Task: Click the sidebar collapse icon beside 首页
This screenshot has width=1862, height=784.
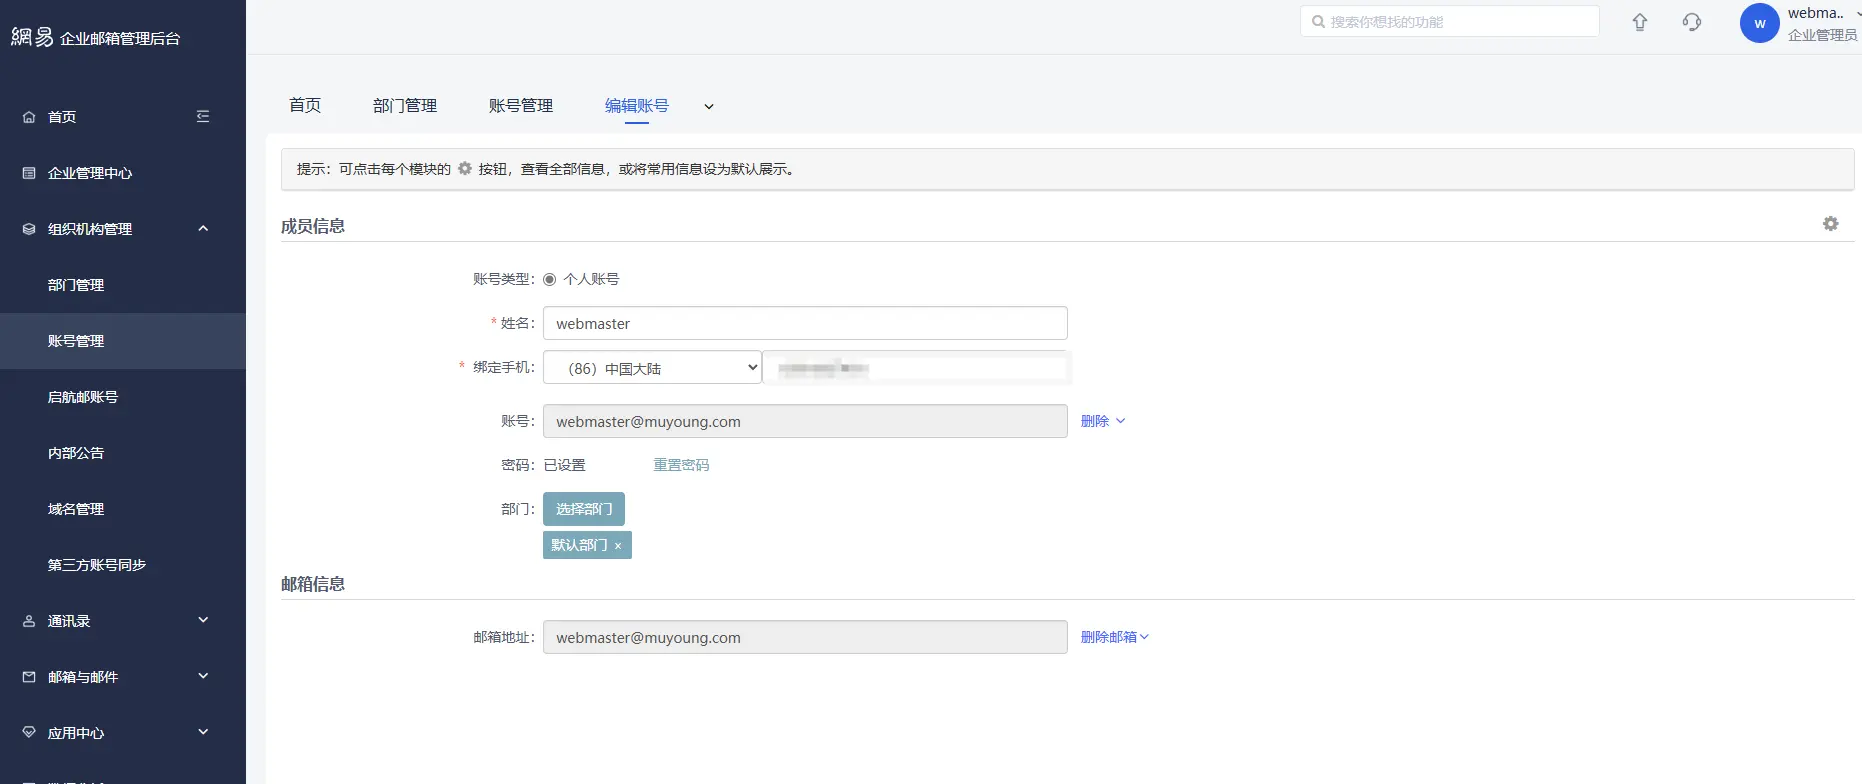Action: [x=203, y=117]
